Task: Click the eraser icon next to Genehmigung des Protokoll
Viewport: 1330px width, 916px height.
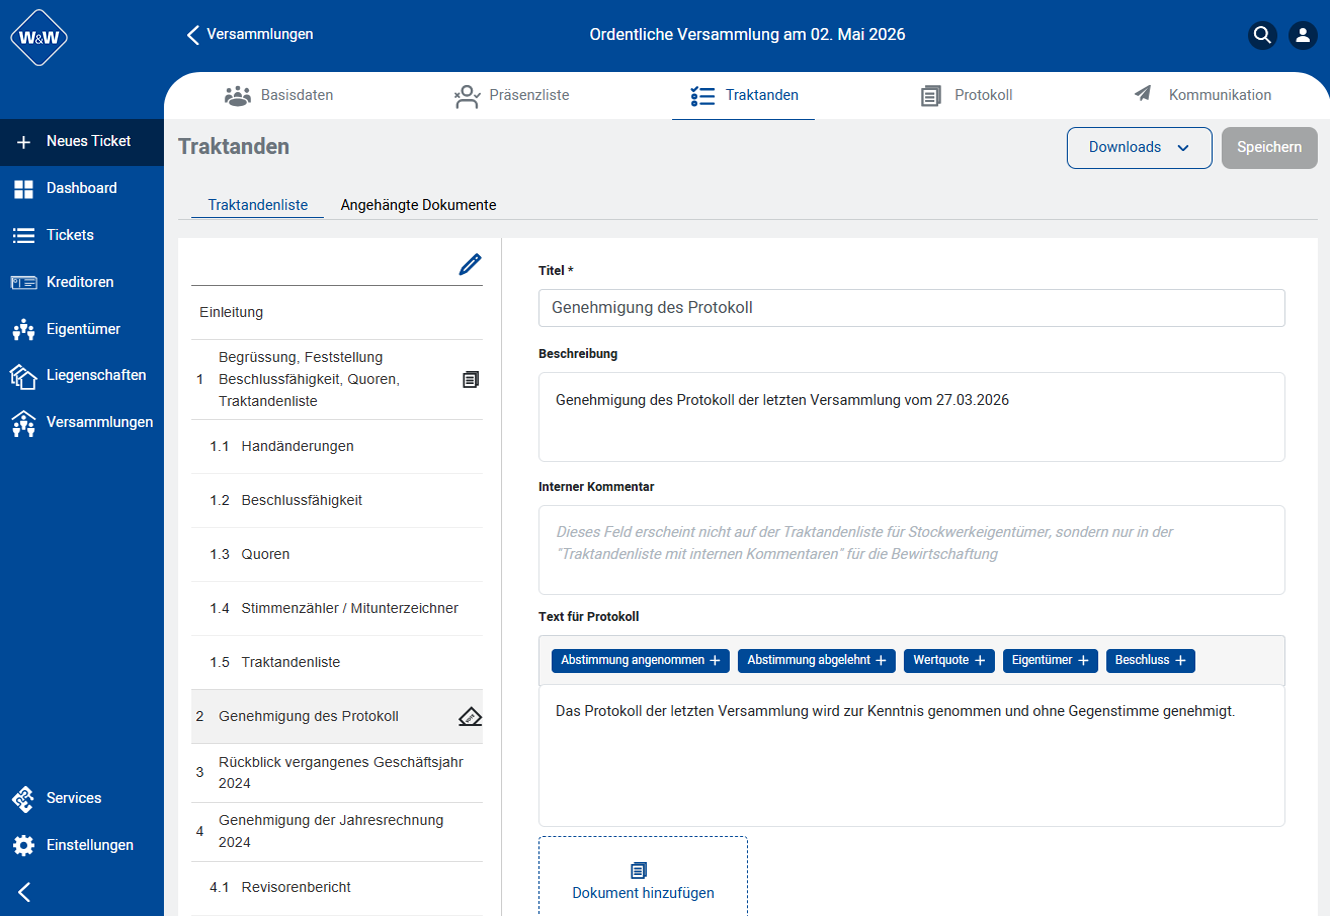Action: tap(470, 716)
